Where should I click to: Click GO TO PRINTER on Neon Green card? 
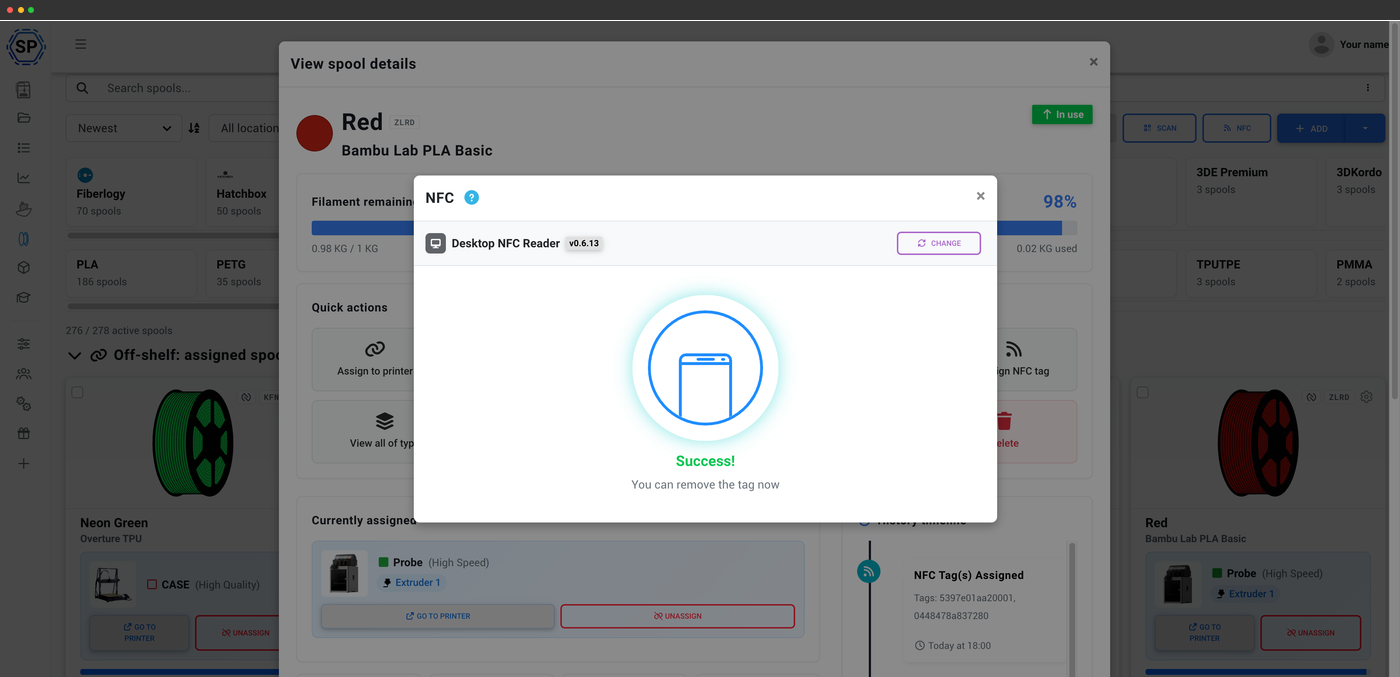(x=139, y=632)
